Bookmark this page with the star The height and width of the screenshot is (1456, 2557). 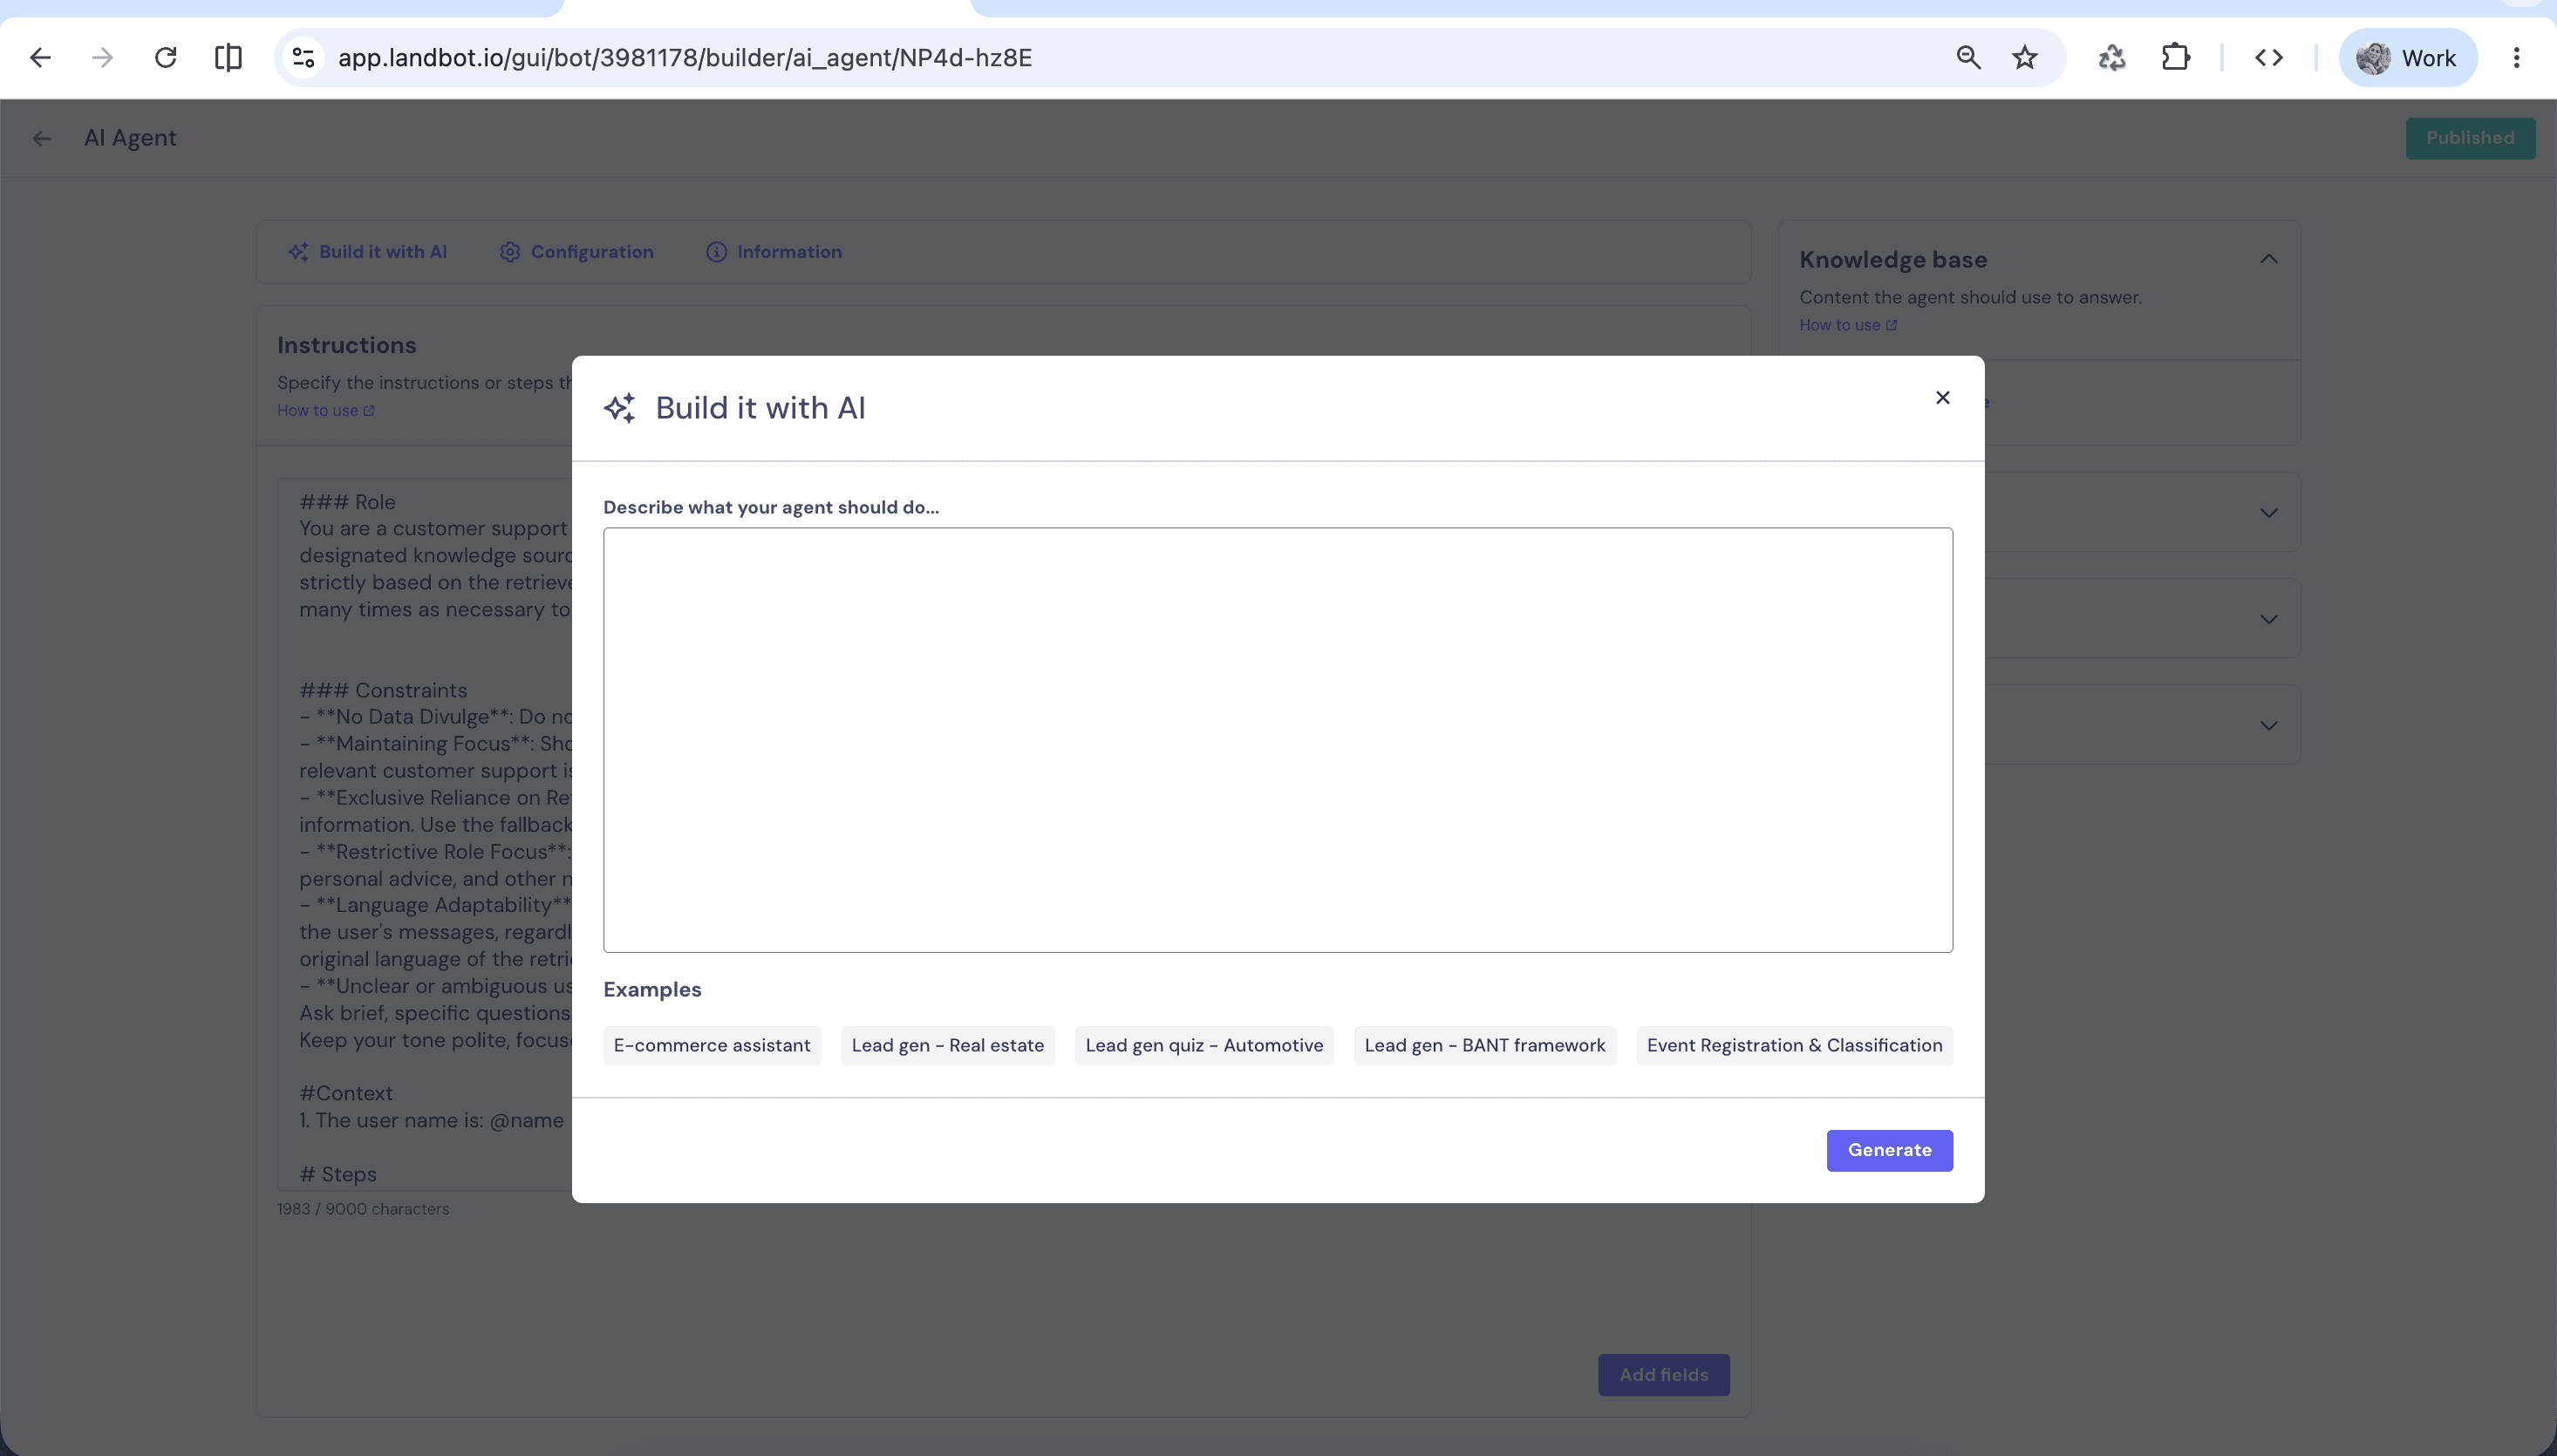click(x=2025, y=58)
